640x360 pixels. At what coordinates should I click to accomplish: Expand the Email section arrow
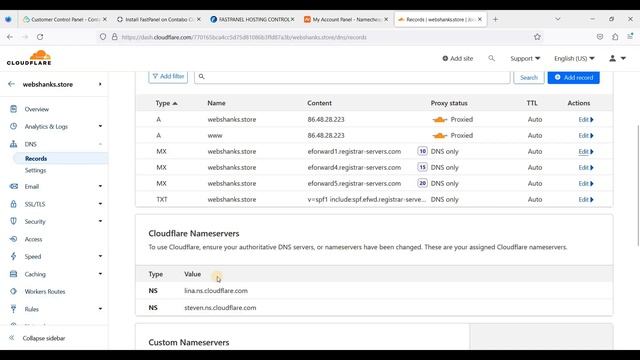(x=100, y=186)
